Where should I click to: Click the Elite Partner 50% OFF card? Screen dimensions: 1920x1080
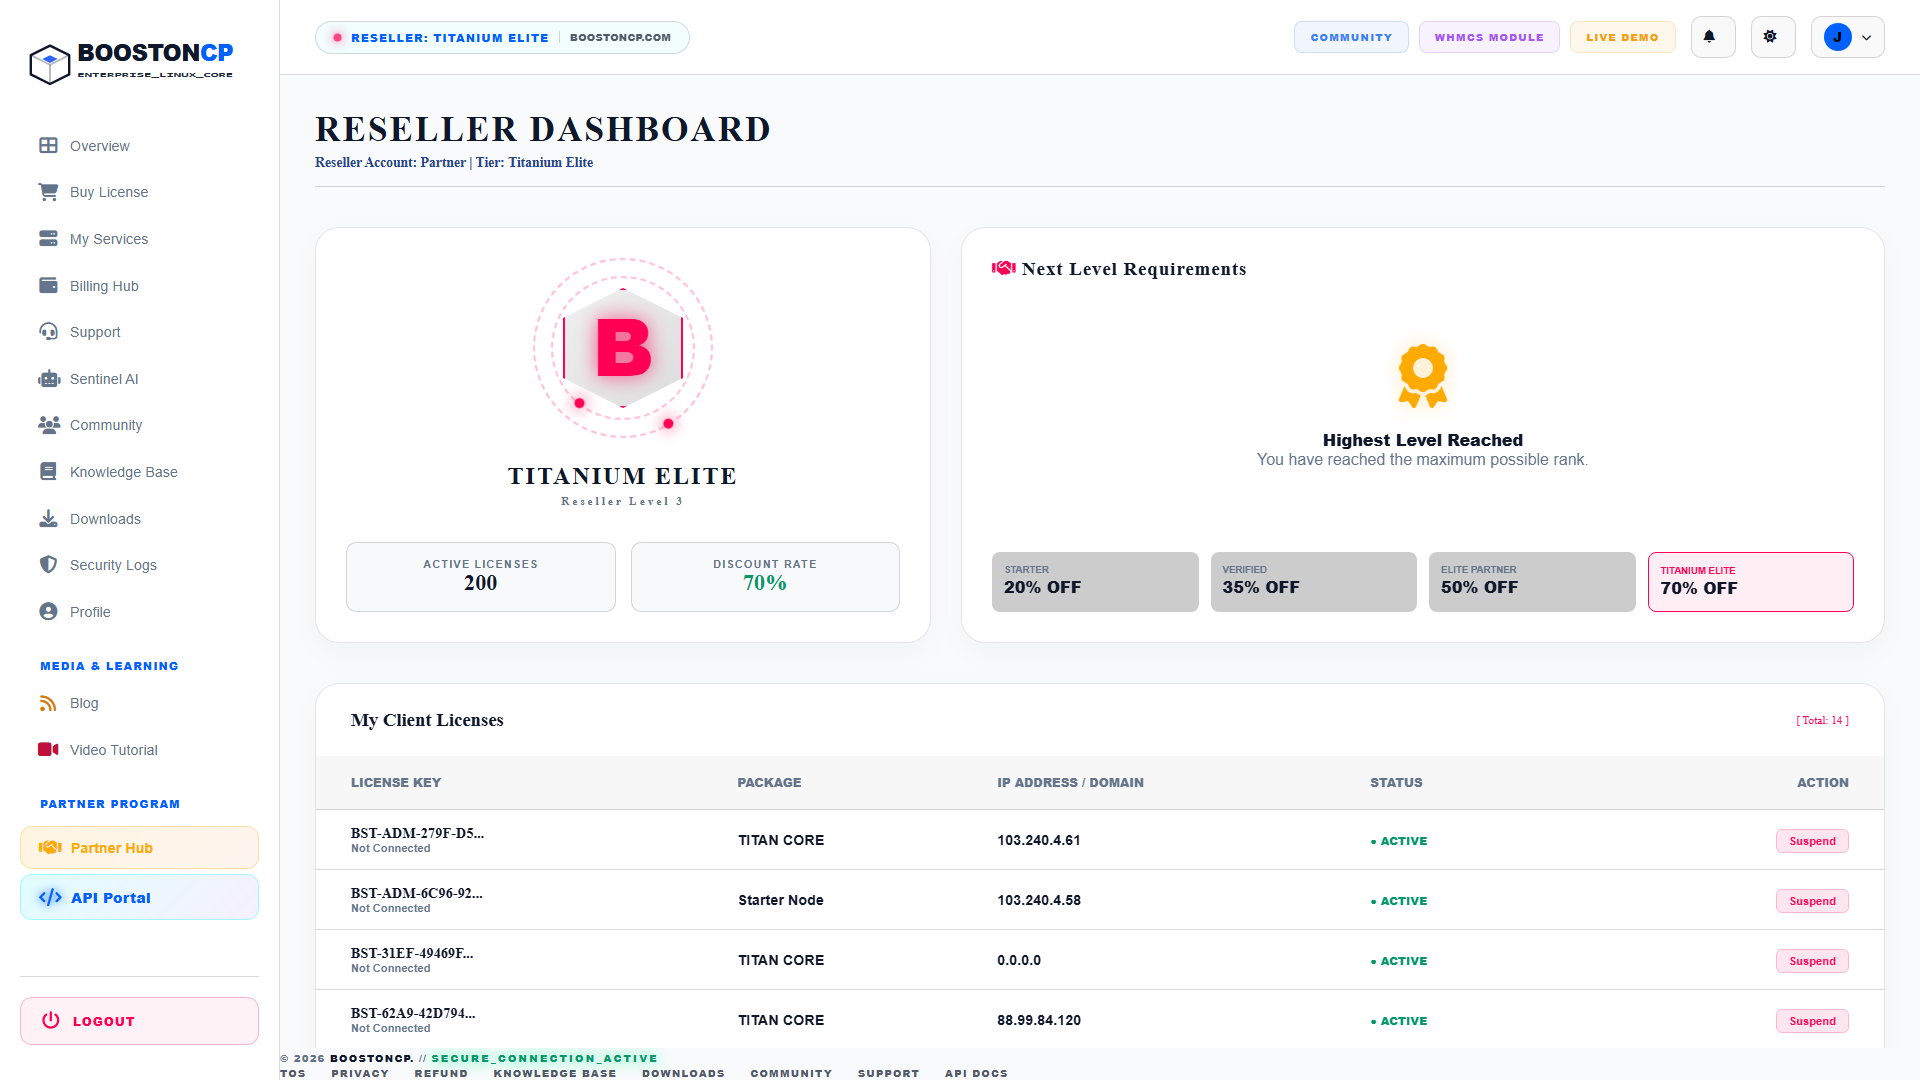click(1532, 582)
